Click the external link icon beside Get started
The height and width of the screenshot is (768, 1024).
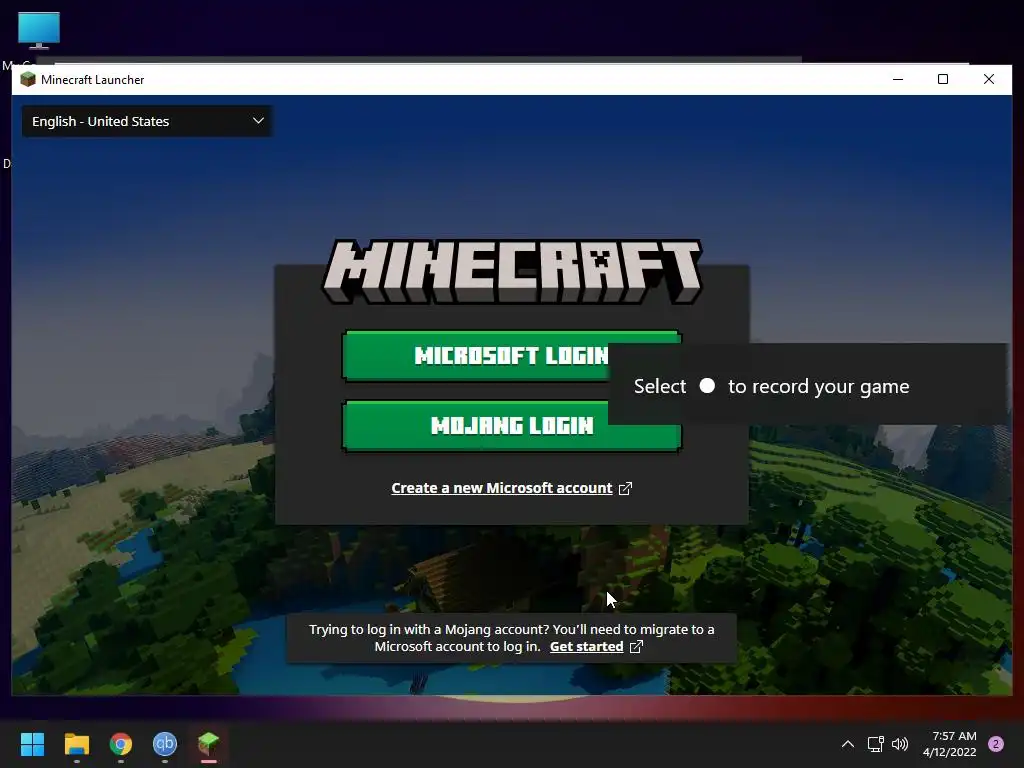pyautogui.click(x=636, y=647)
